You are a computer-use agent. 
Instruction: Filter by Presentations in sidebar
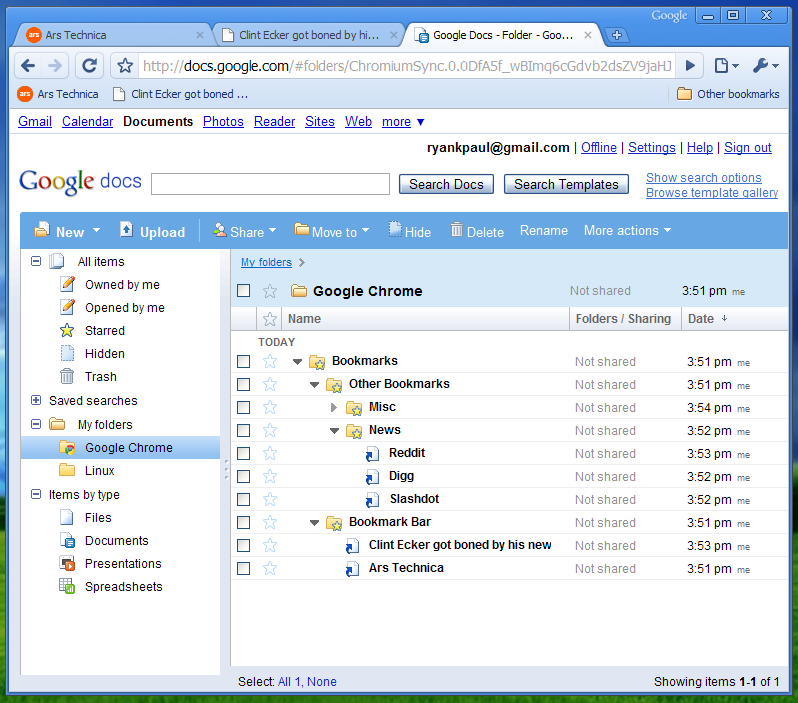click(x=123, y=564)
